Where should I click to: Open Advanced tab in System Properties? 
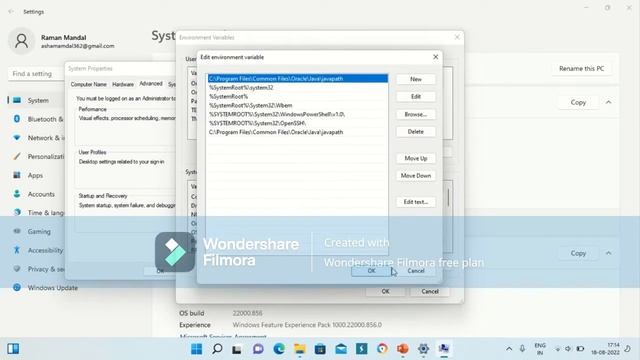pos(151,84)
